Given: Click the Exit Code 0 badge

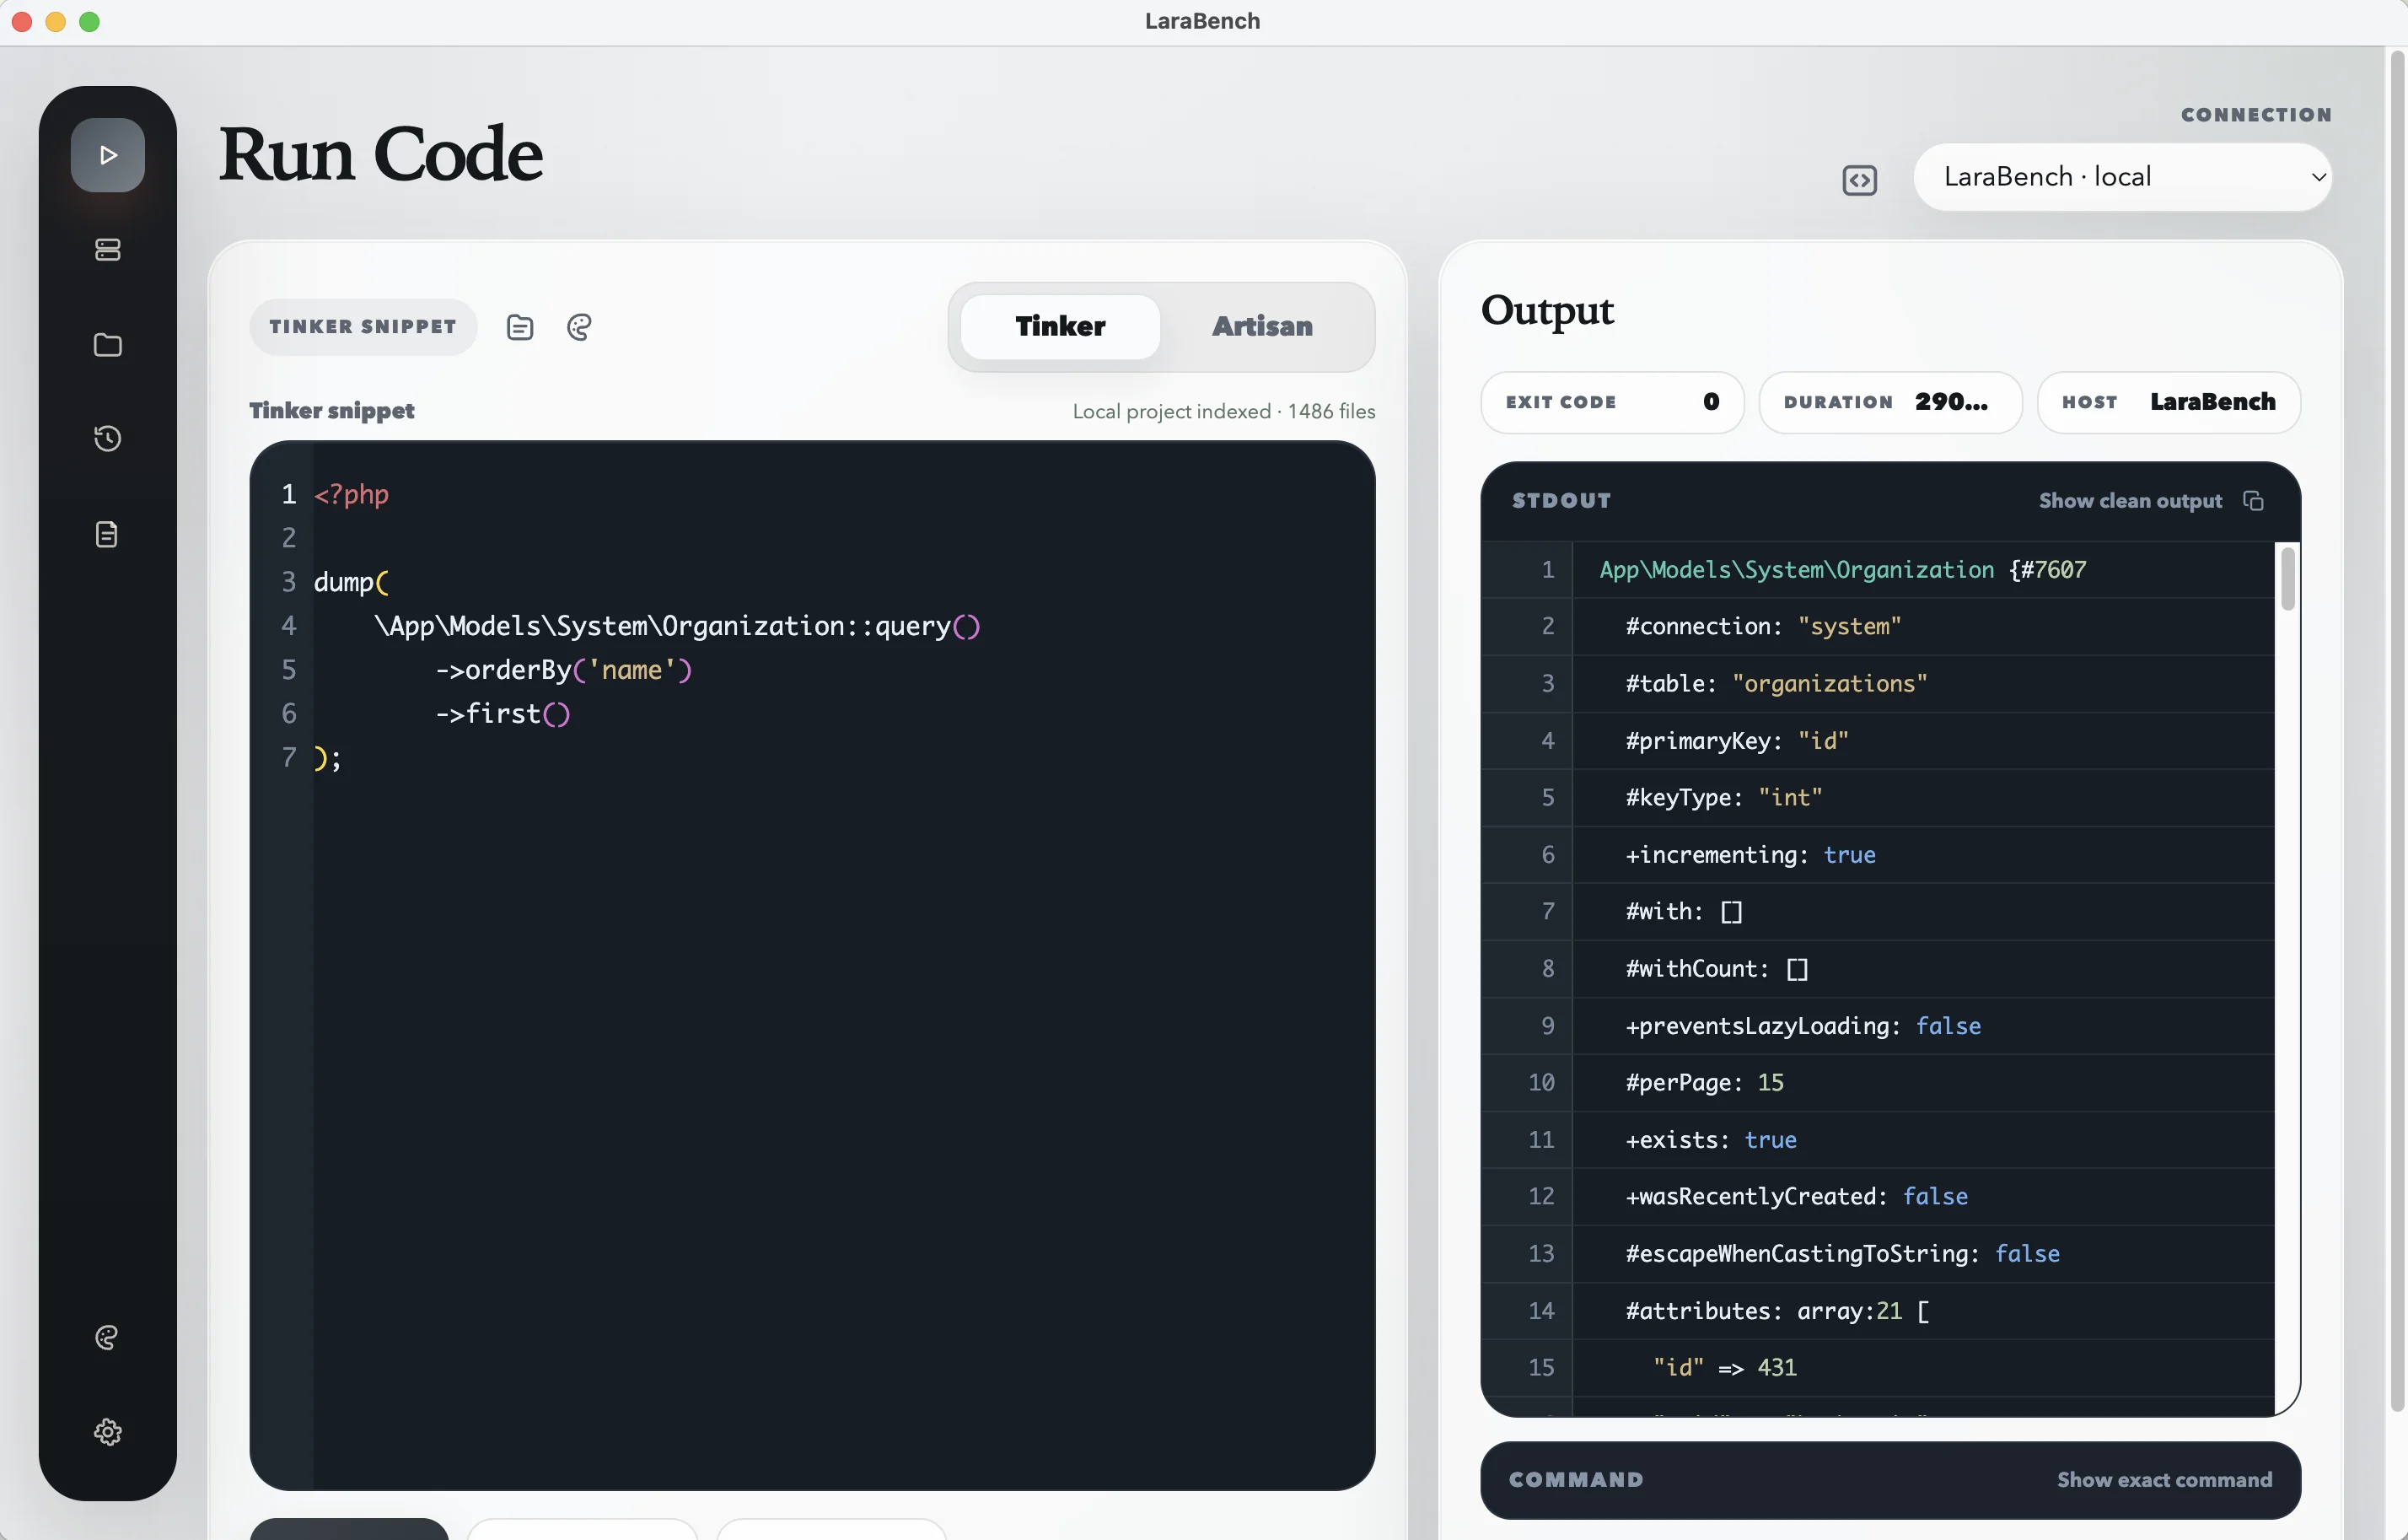Looking at the screenshot, I should [x=1612, y=402].
